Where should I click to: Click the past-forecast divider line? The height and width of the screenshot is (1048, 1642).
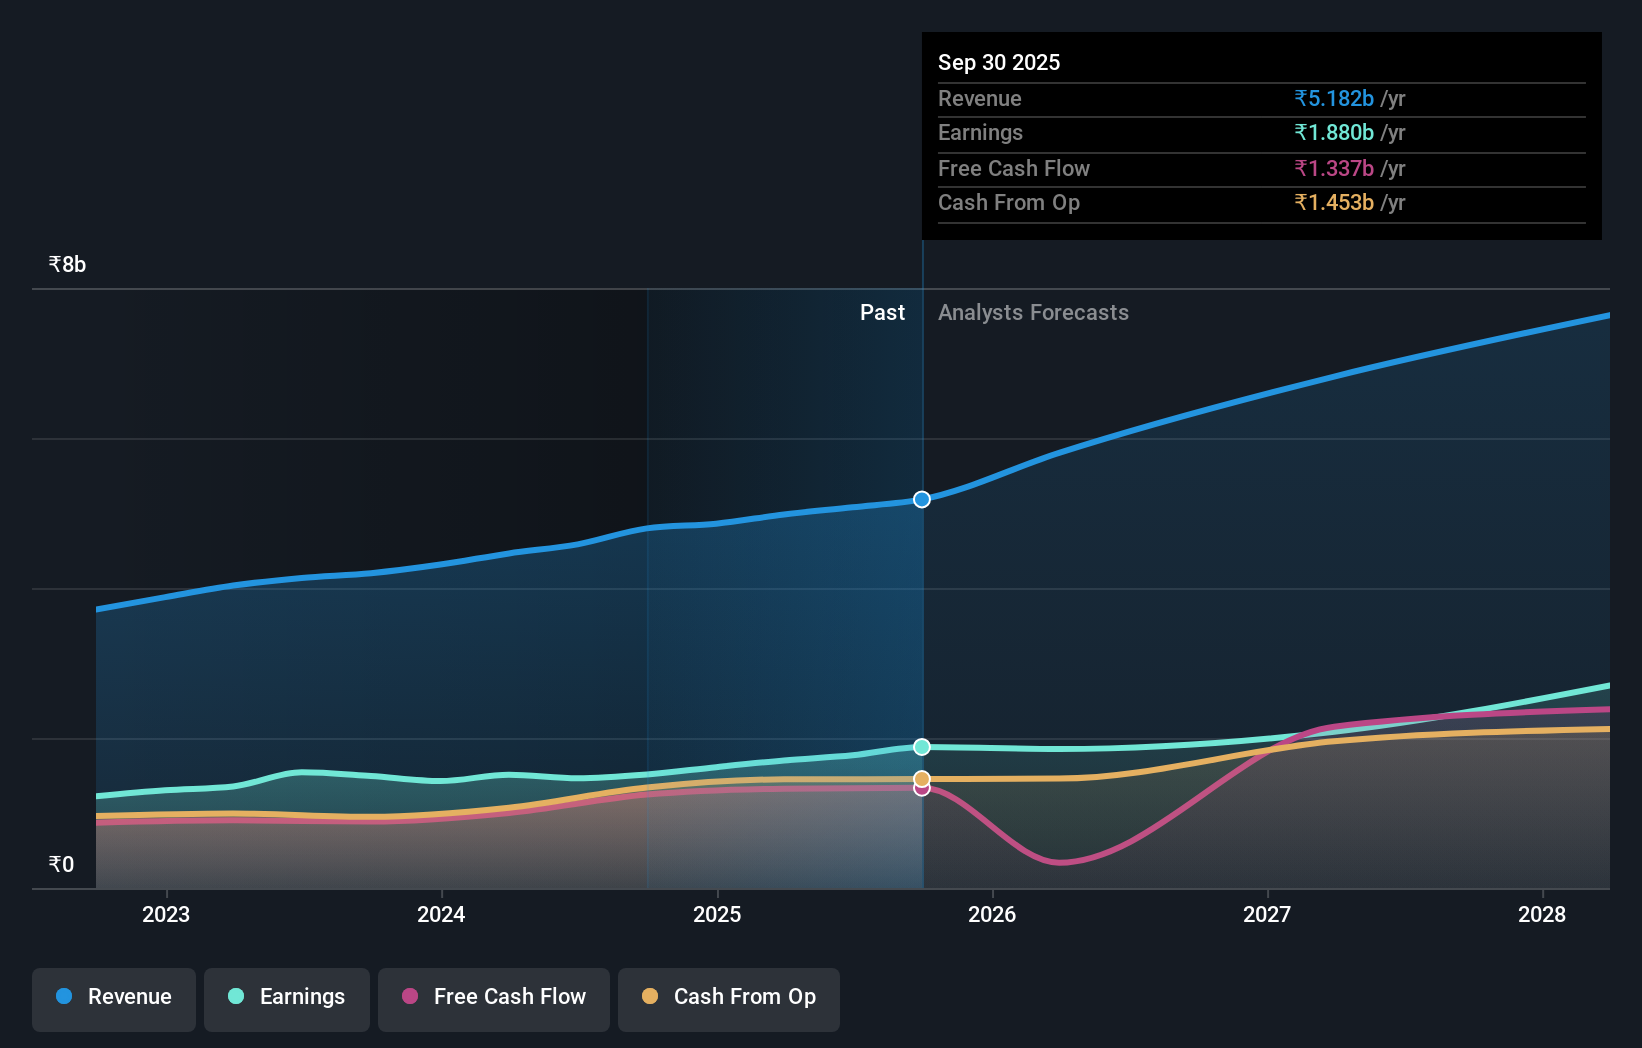922,600
